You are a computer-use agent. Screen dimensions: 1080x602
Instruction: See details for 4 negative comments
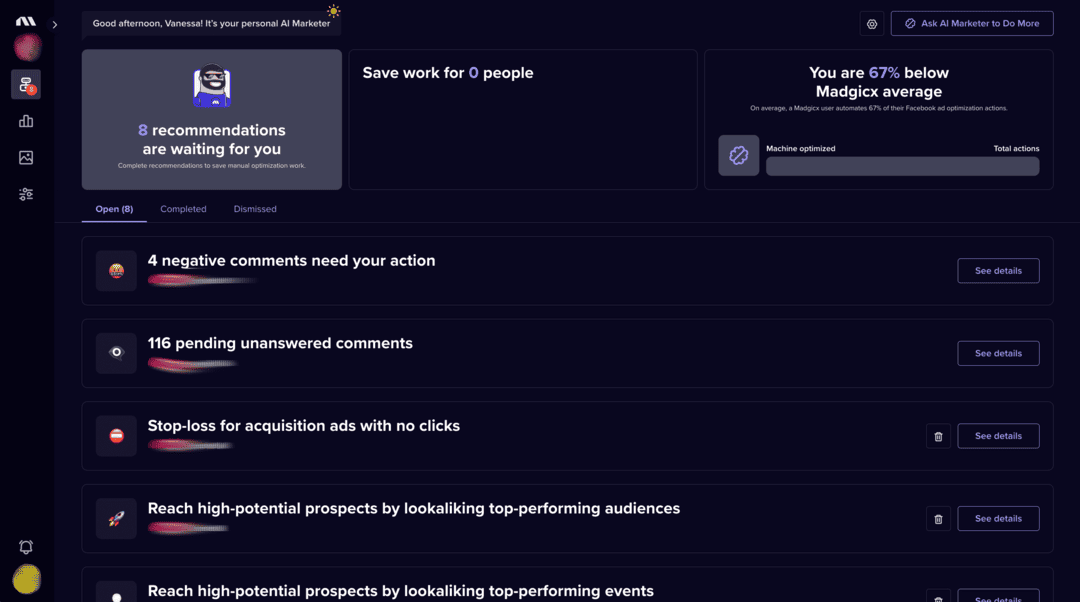click(x=998, y=271)
